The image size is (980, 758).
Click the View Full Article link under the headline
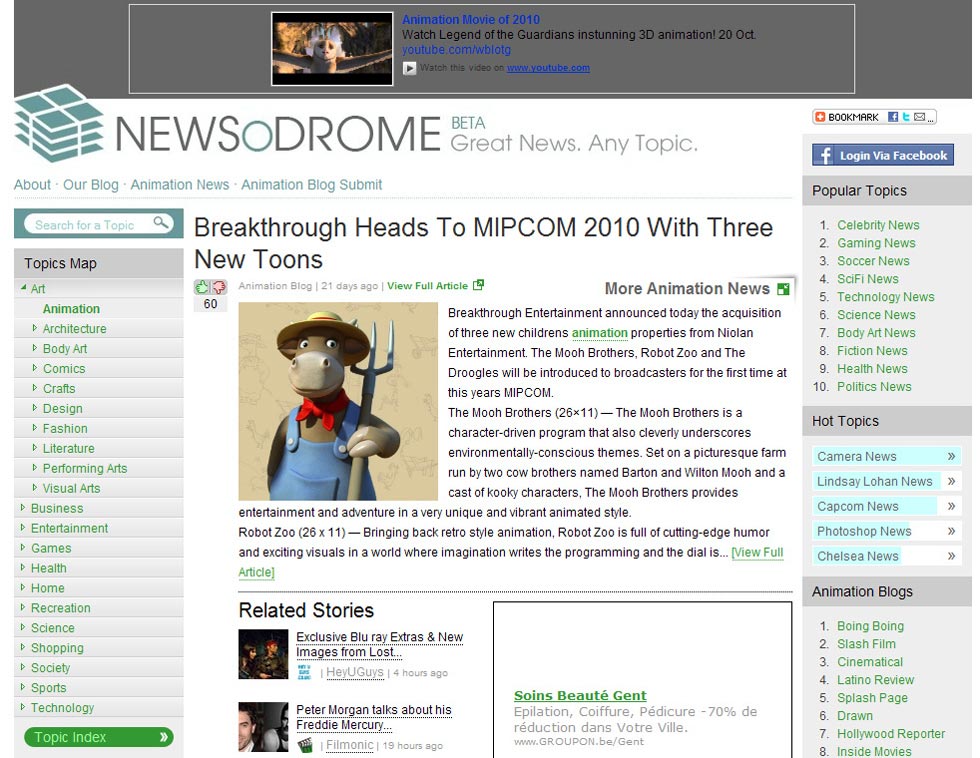tap(428, 286)
